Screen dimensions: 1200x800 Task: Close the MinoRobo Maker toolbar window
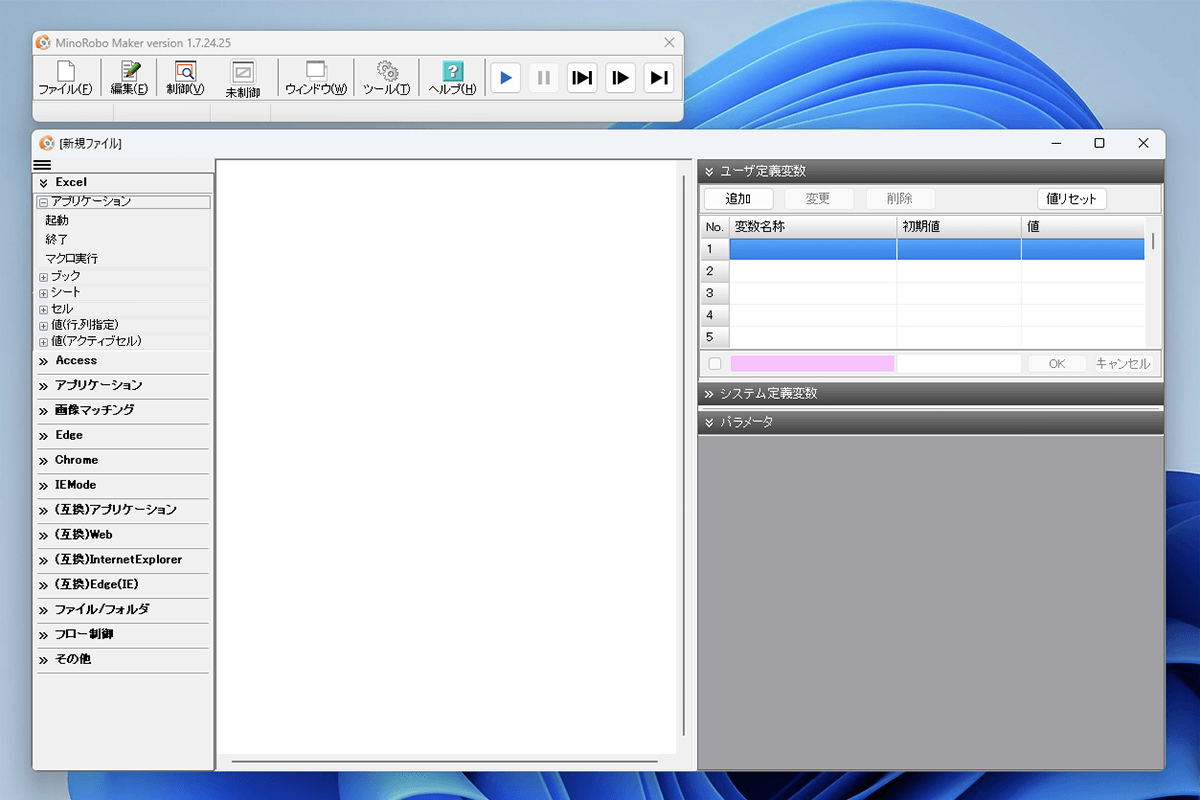click(x=669, y=43)
